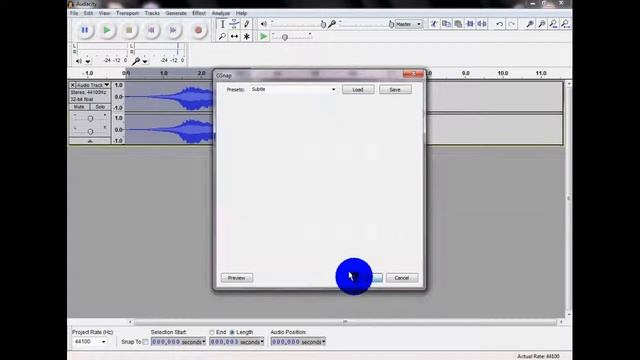Click the Fit Project zoom icon
Screen dimensions: 640x360
pyautogui.click(x=565, y=24)
